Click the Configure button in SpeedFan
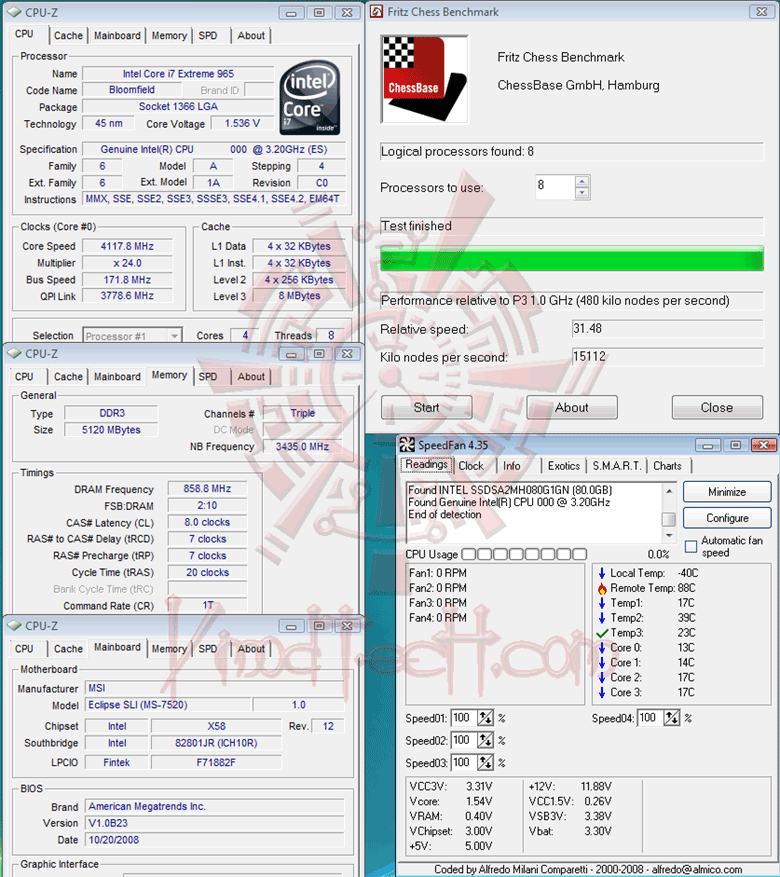Viewport: 780px width, 877px height. [727, 518]
